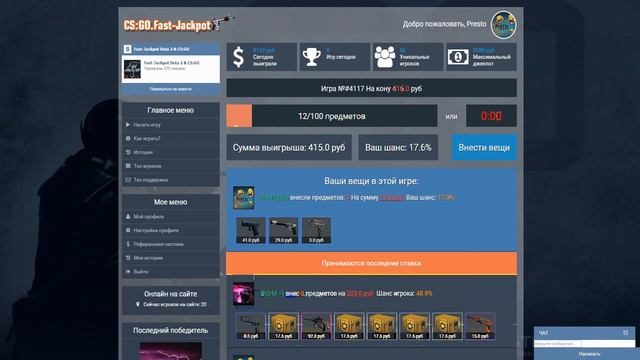The height and width of the screenshot is (360, 640).
Task: Click the Главное меню heading
Action: tap(171, 110)
